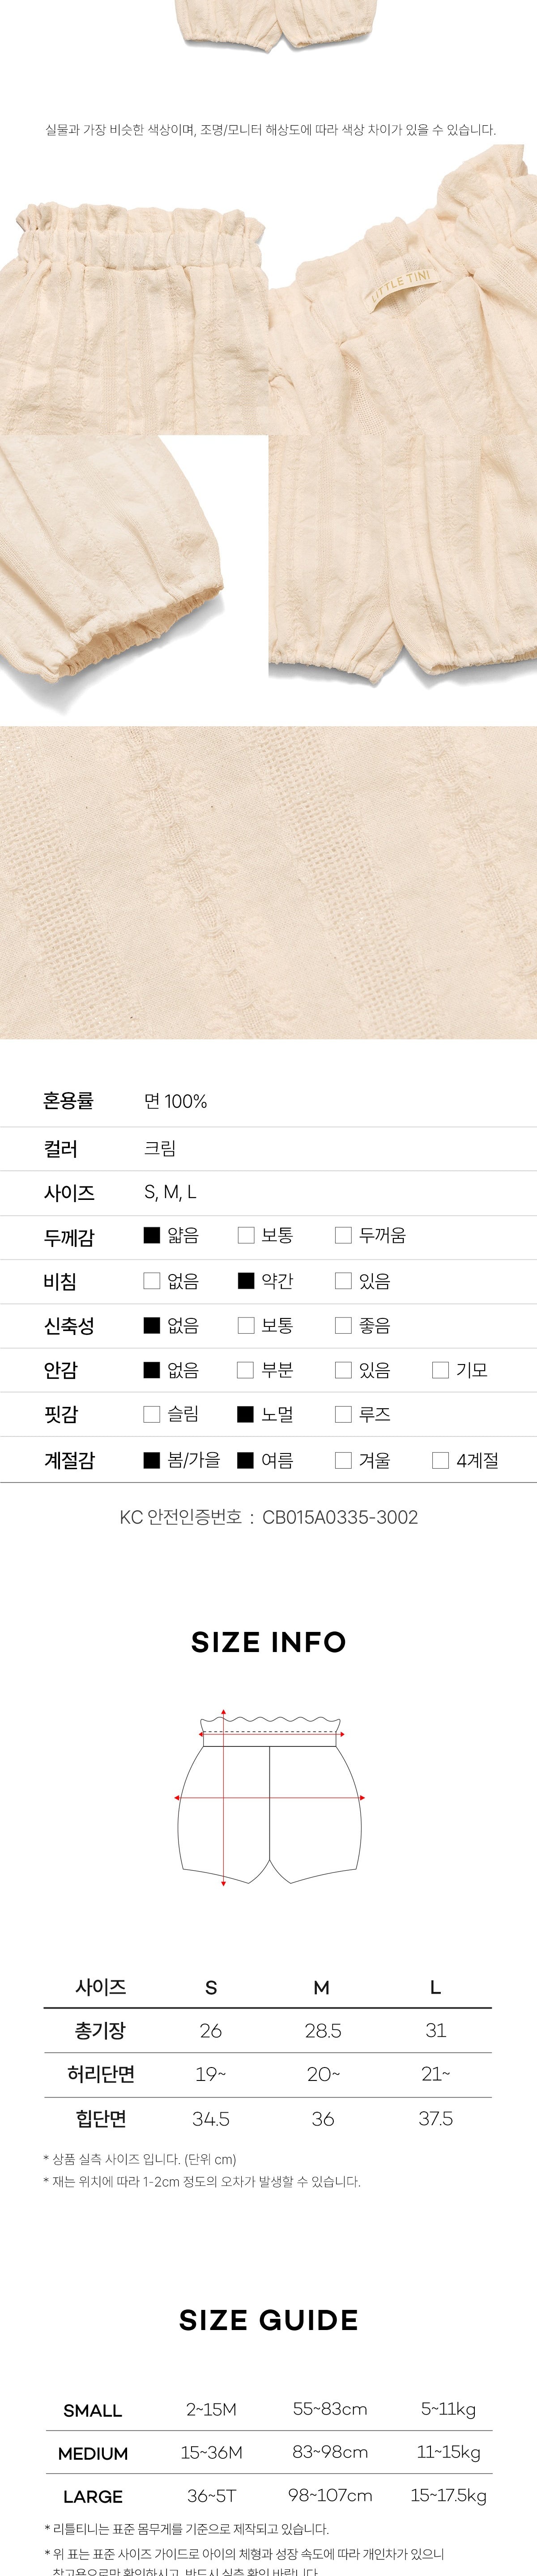
Task: Click the SIZE INFO heading
Action: point(268,1642)
